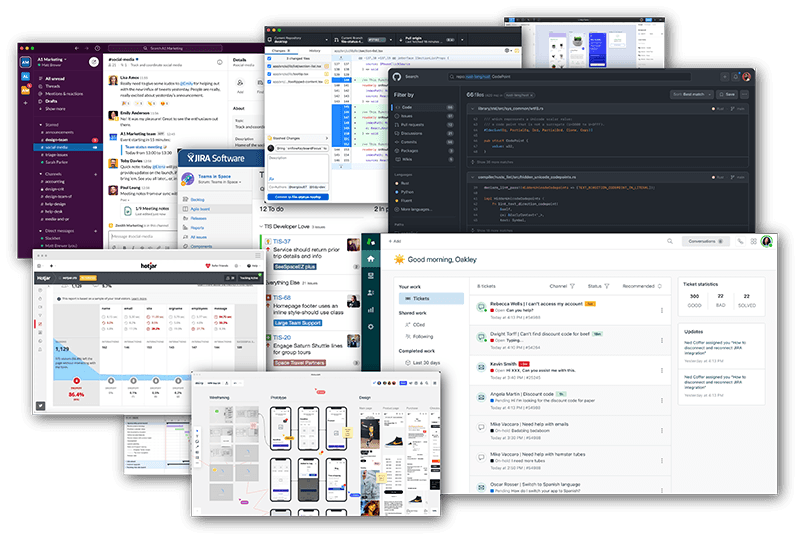Collapse the second code result file in GitHub
Screen dimensions: 800x539
(x=472, y=177)
